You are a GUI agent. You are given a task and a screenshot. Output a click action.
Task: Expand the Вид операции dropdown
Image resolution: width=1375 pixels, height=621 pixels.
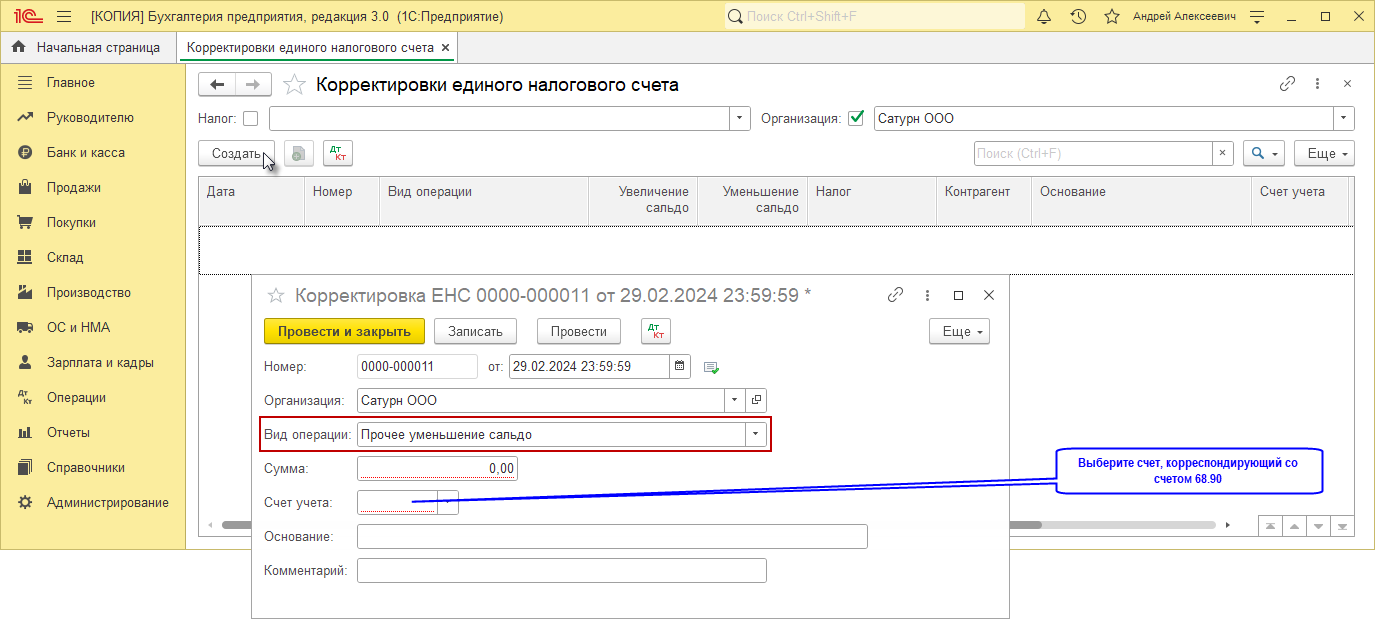pyautogui.click(x=757, y=435)
